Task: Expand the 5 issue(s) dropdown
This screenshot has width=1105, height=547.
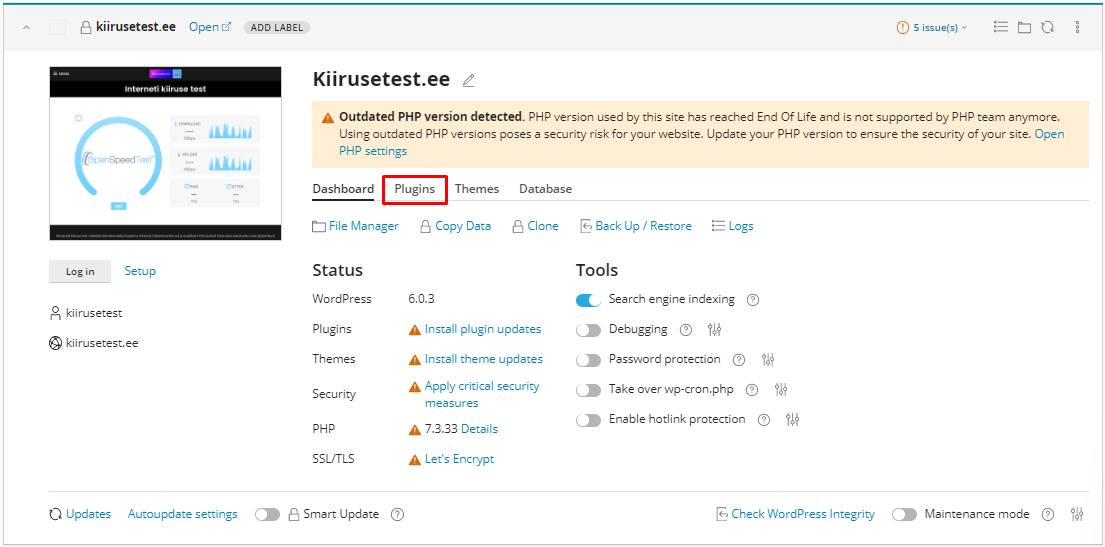Action: [x=940, y=27]
